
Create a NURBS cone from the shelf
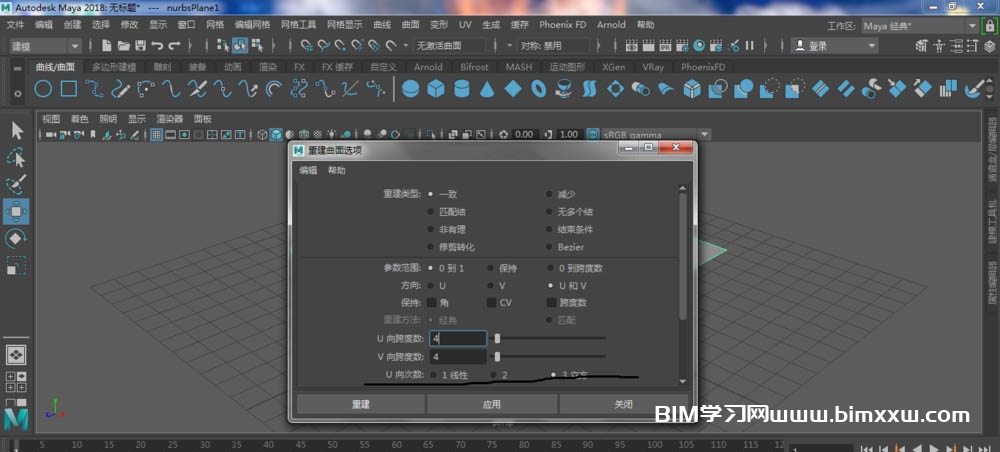[487, 89]
